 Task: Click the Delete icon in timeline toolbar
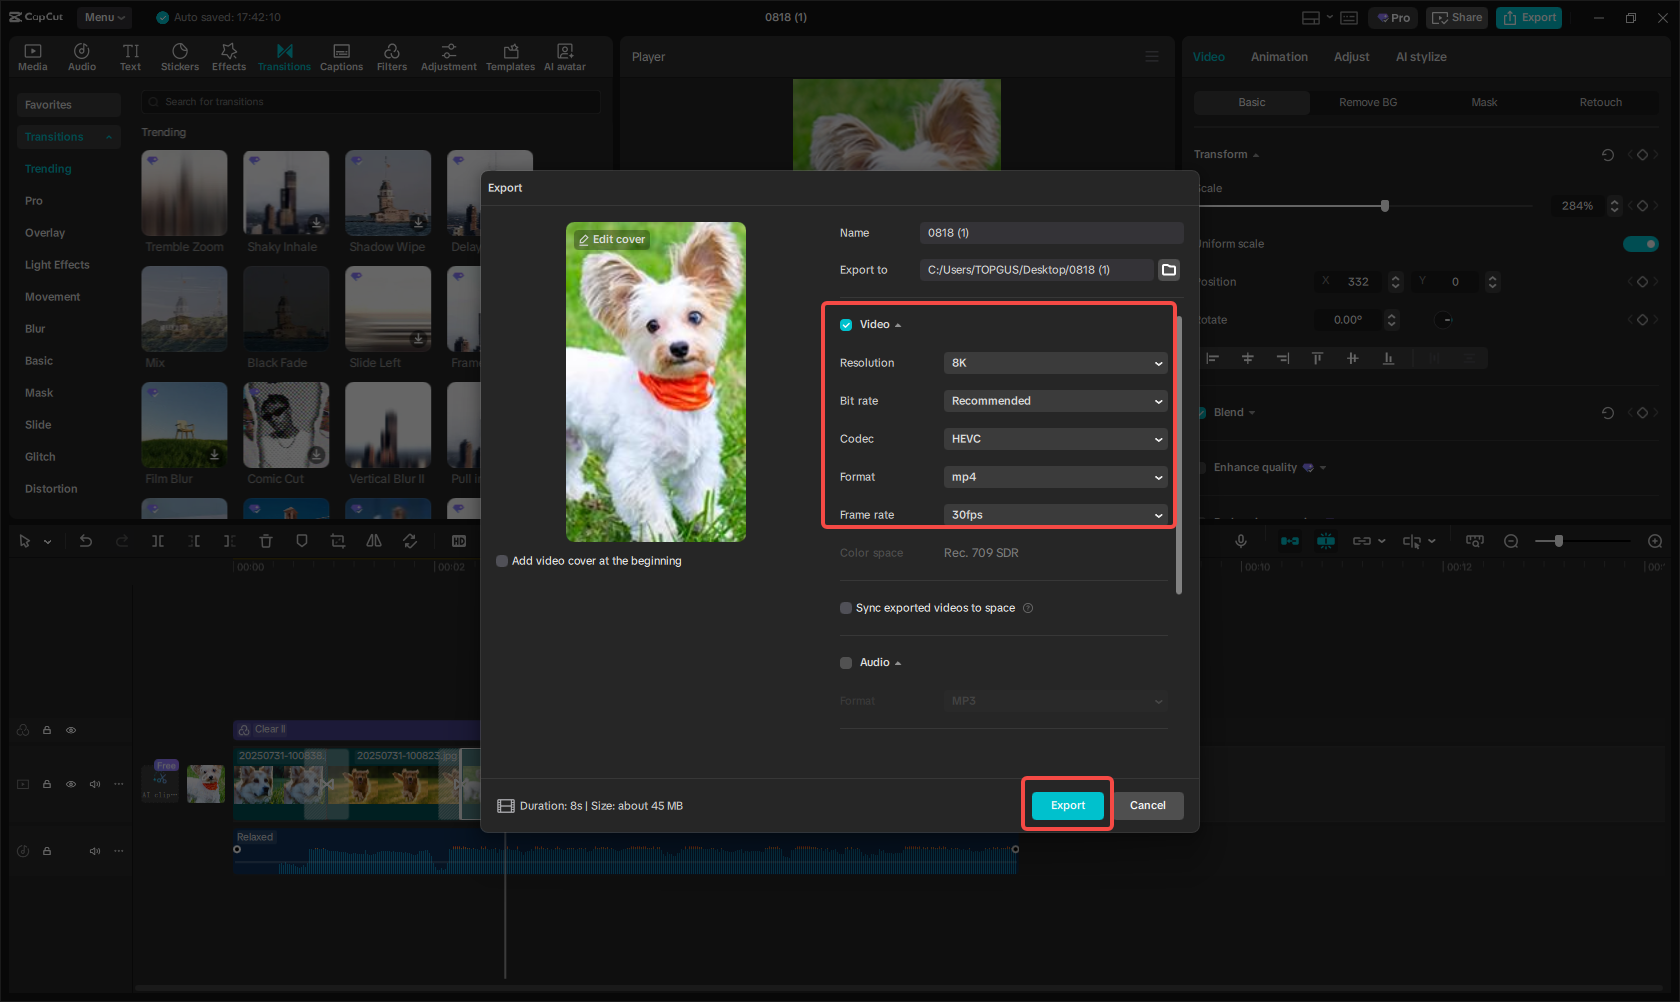pos(266,540)
